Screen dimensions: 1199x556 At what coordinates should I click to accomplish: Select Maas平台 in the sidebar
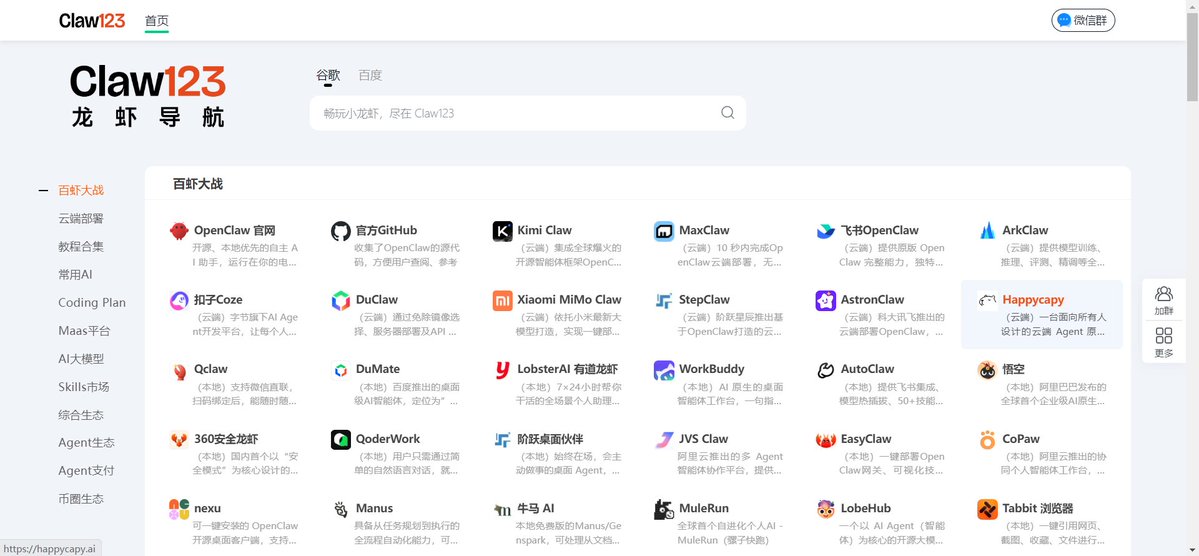pyautogui.click(x=84, y=331)
